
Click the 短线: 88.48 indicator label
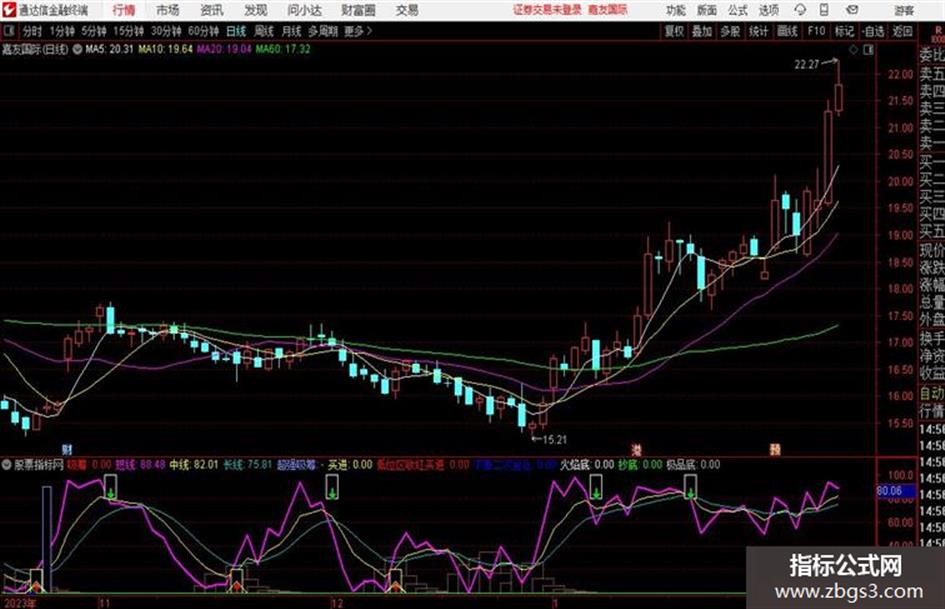140,465
